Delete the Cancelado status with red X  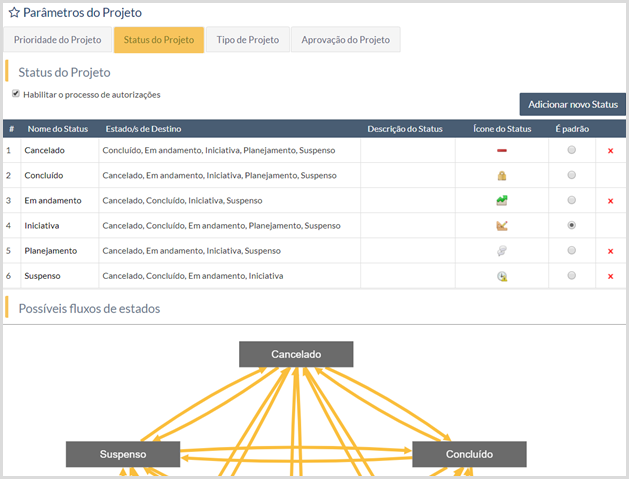click(610, 150)
